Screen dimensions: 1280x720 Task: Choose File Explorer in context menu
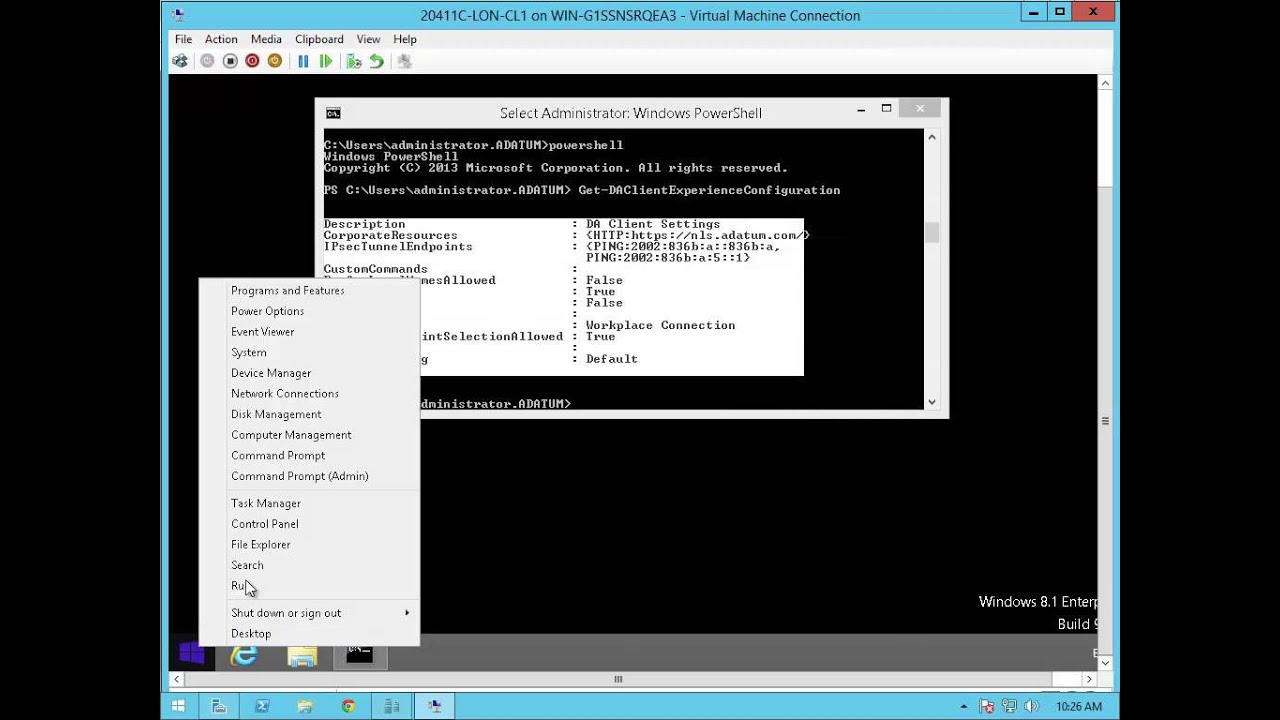coord(309,544)
